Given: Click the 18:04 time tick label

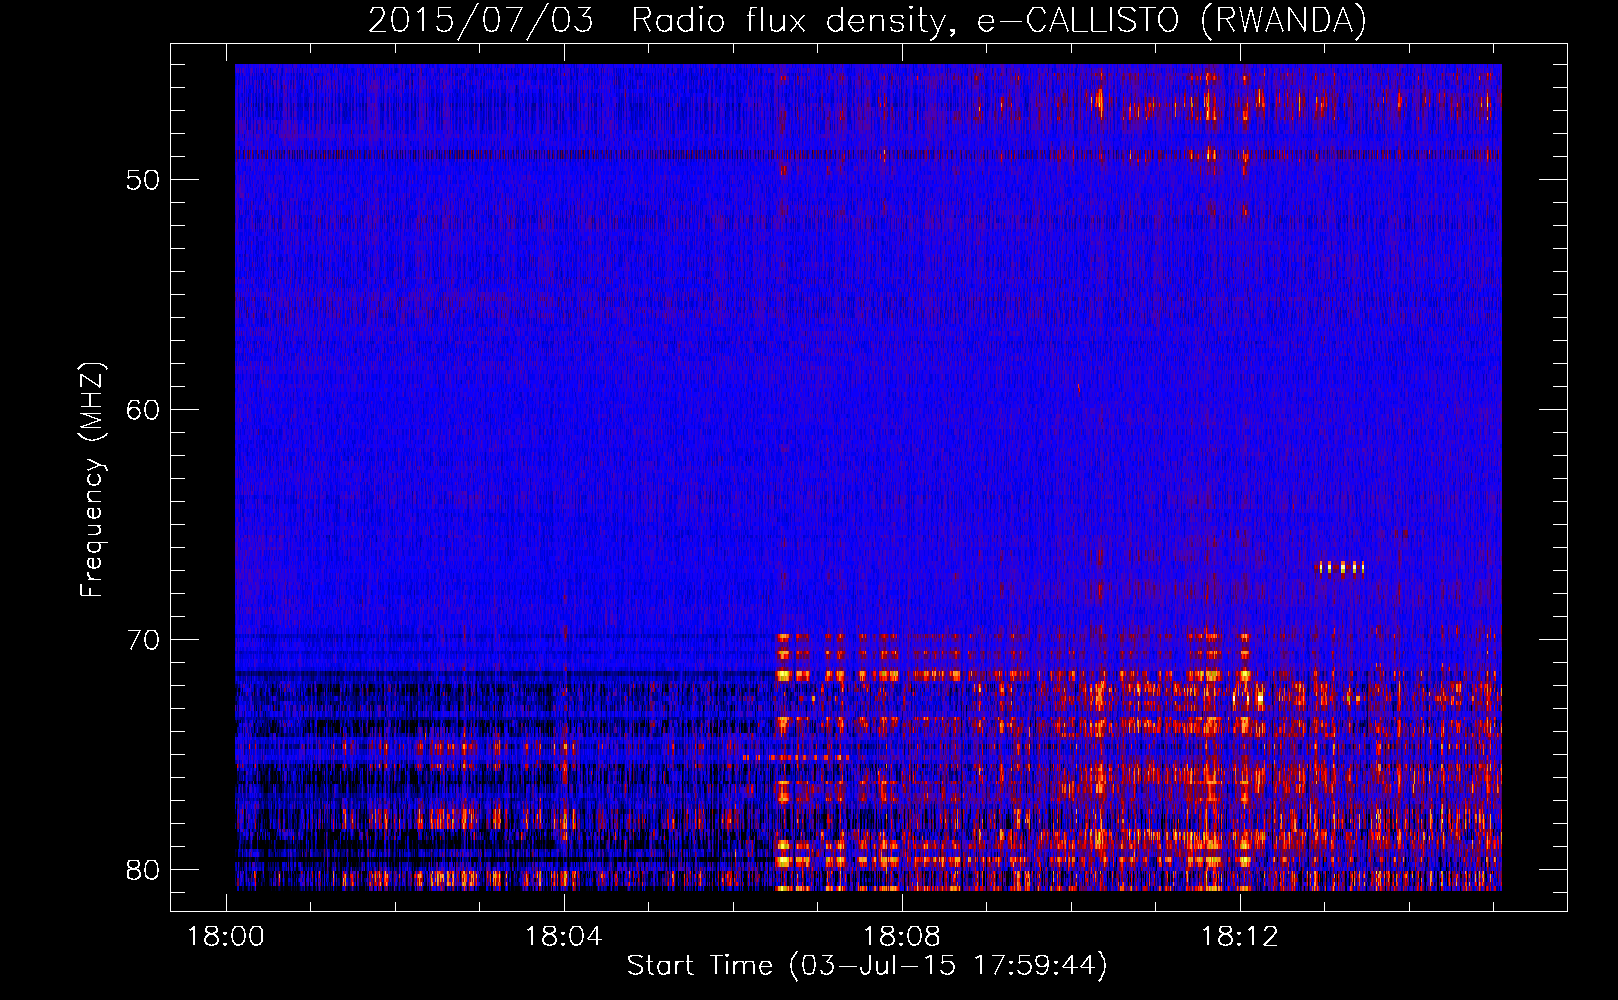Looking at the screenshot, I should tap(564, 937).
